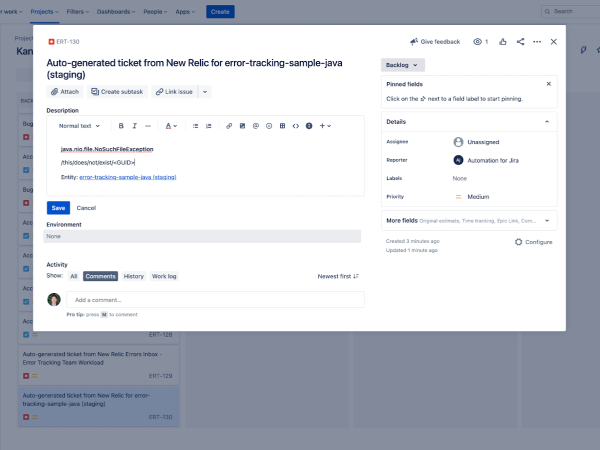Save the description changes

pos(58,208)
